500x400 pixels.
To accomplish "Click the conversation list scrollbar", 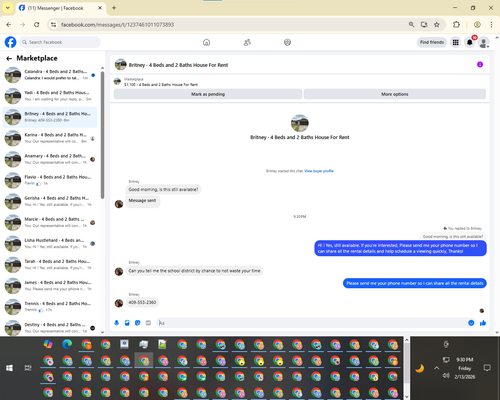I will (x=102, y=135).
